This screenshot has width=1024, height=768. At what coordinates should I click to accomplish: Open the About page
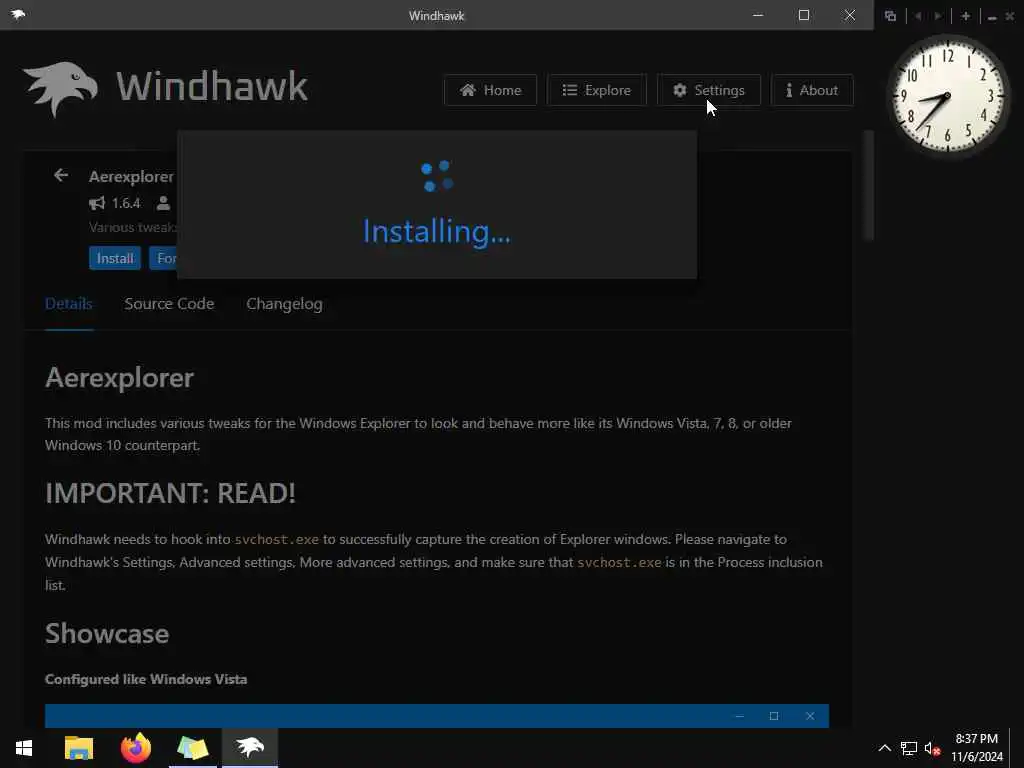tap(812, 90)
